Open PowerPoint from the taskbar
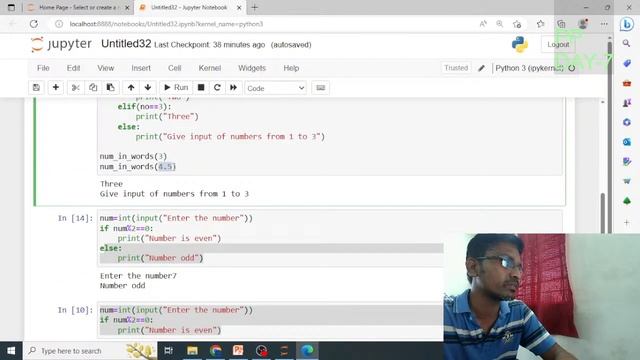Screen dimensions: 640x360 (x=238, y=351)
